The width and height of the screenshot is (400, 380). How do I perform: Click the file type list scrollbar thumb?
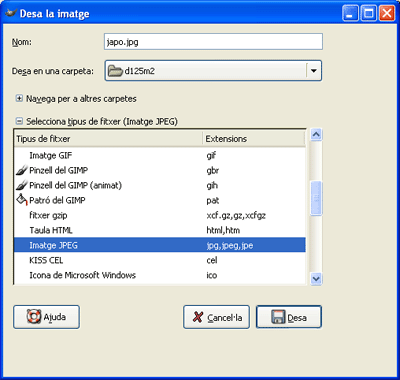316,198
